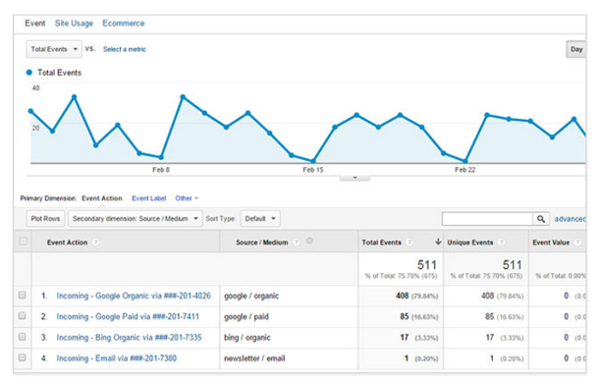
Task: Select Event Label primary dimension
Action: coord(149,198)
